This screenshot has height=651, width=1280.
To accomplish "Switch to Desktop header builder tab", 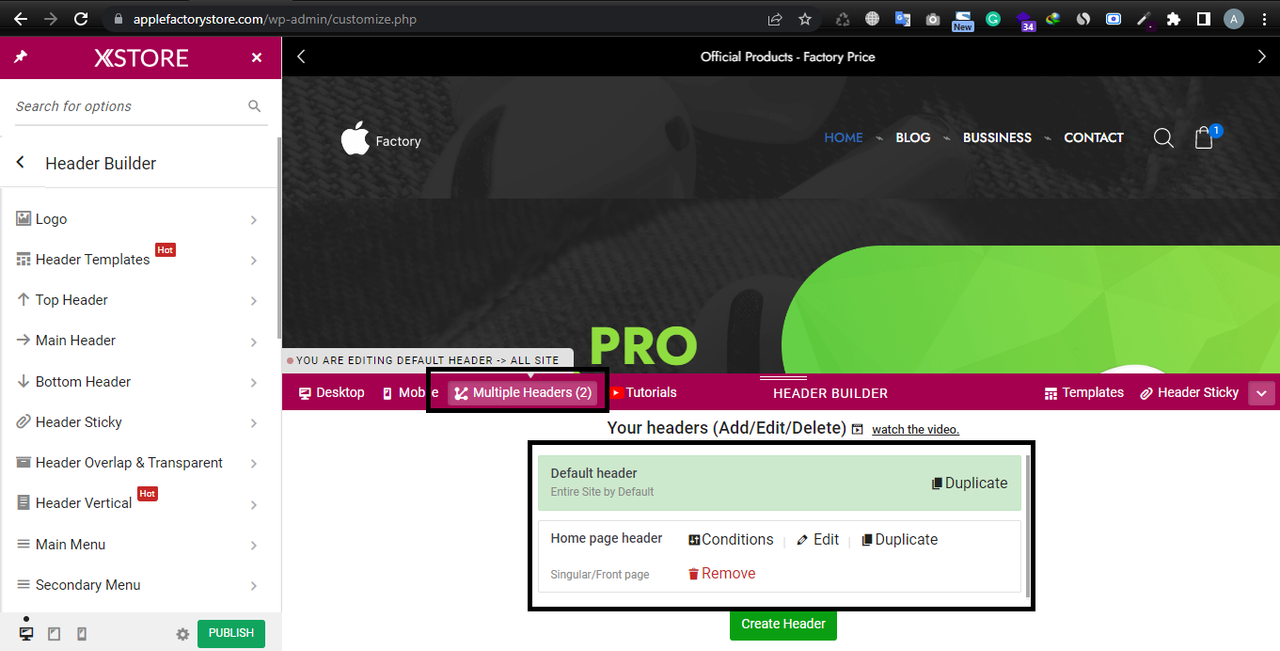I will [332, 393].
